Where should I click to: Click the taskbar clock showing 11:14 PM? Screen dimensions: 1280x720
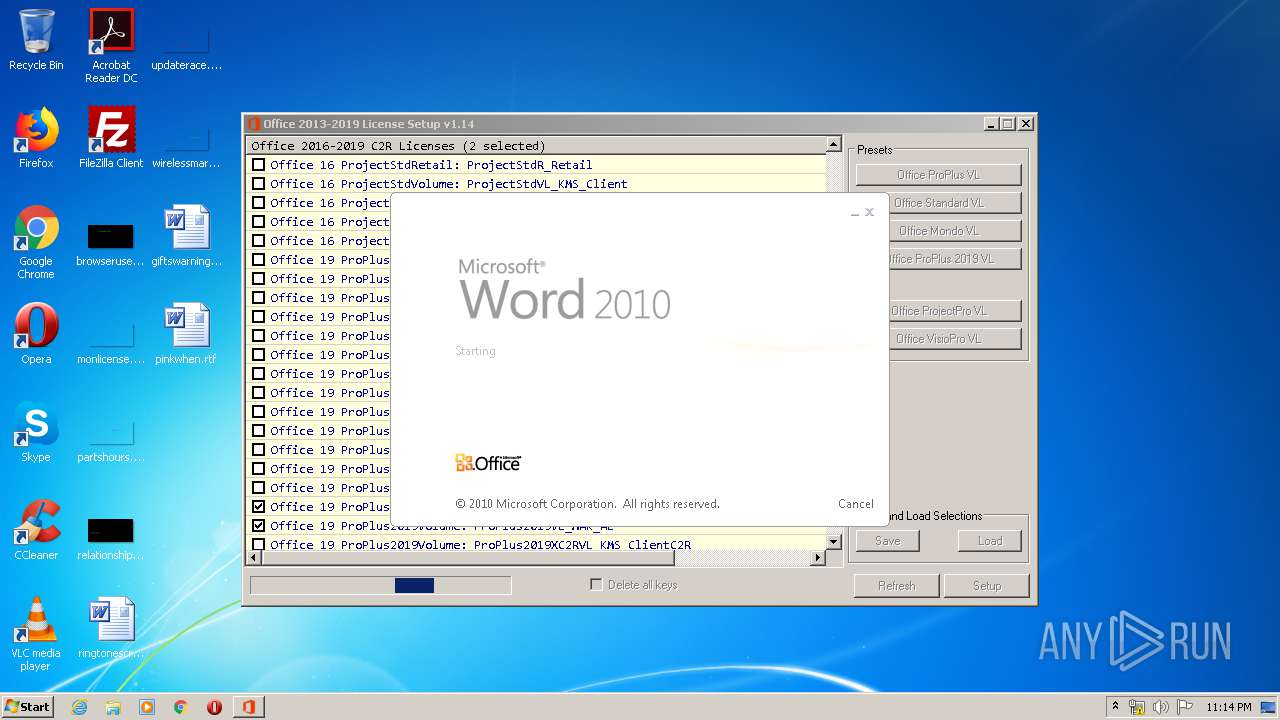[1228, 707]
